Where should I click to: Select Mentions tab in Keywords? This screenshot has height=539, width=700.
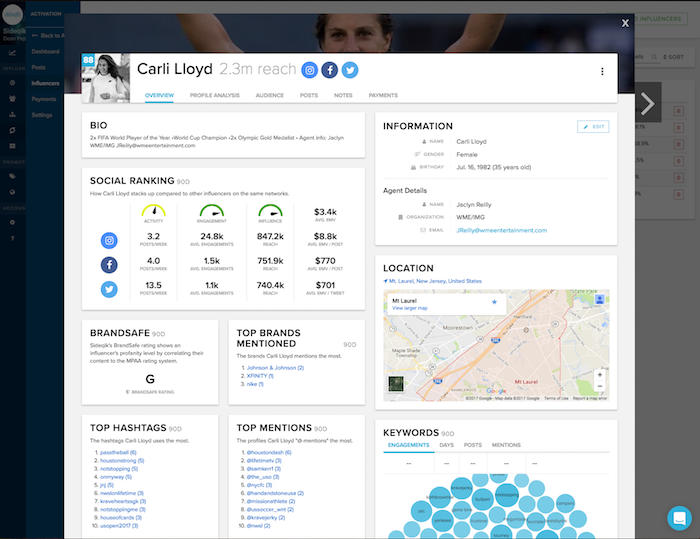[506, 445]
